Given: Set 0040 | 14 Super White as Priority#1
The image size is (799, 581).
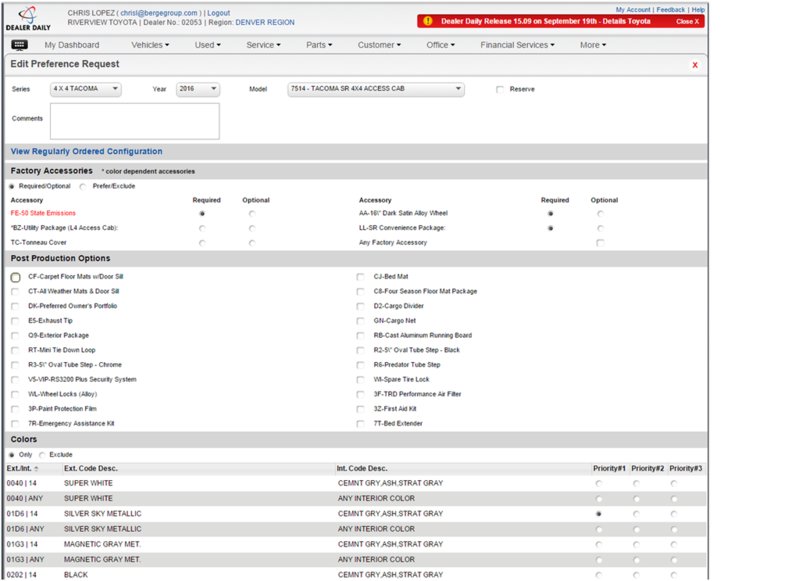Looking at the screenshot, I should click(599, 484).
